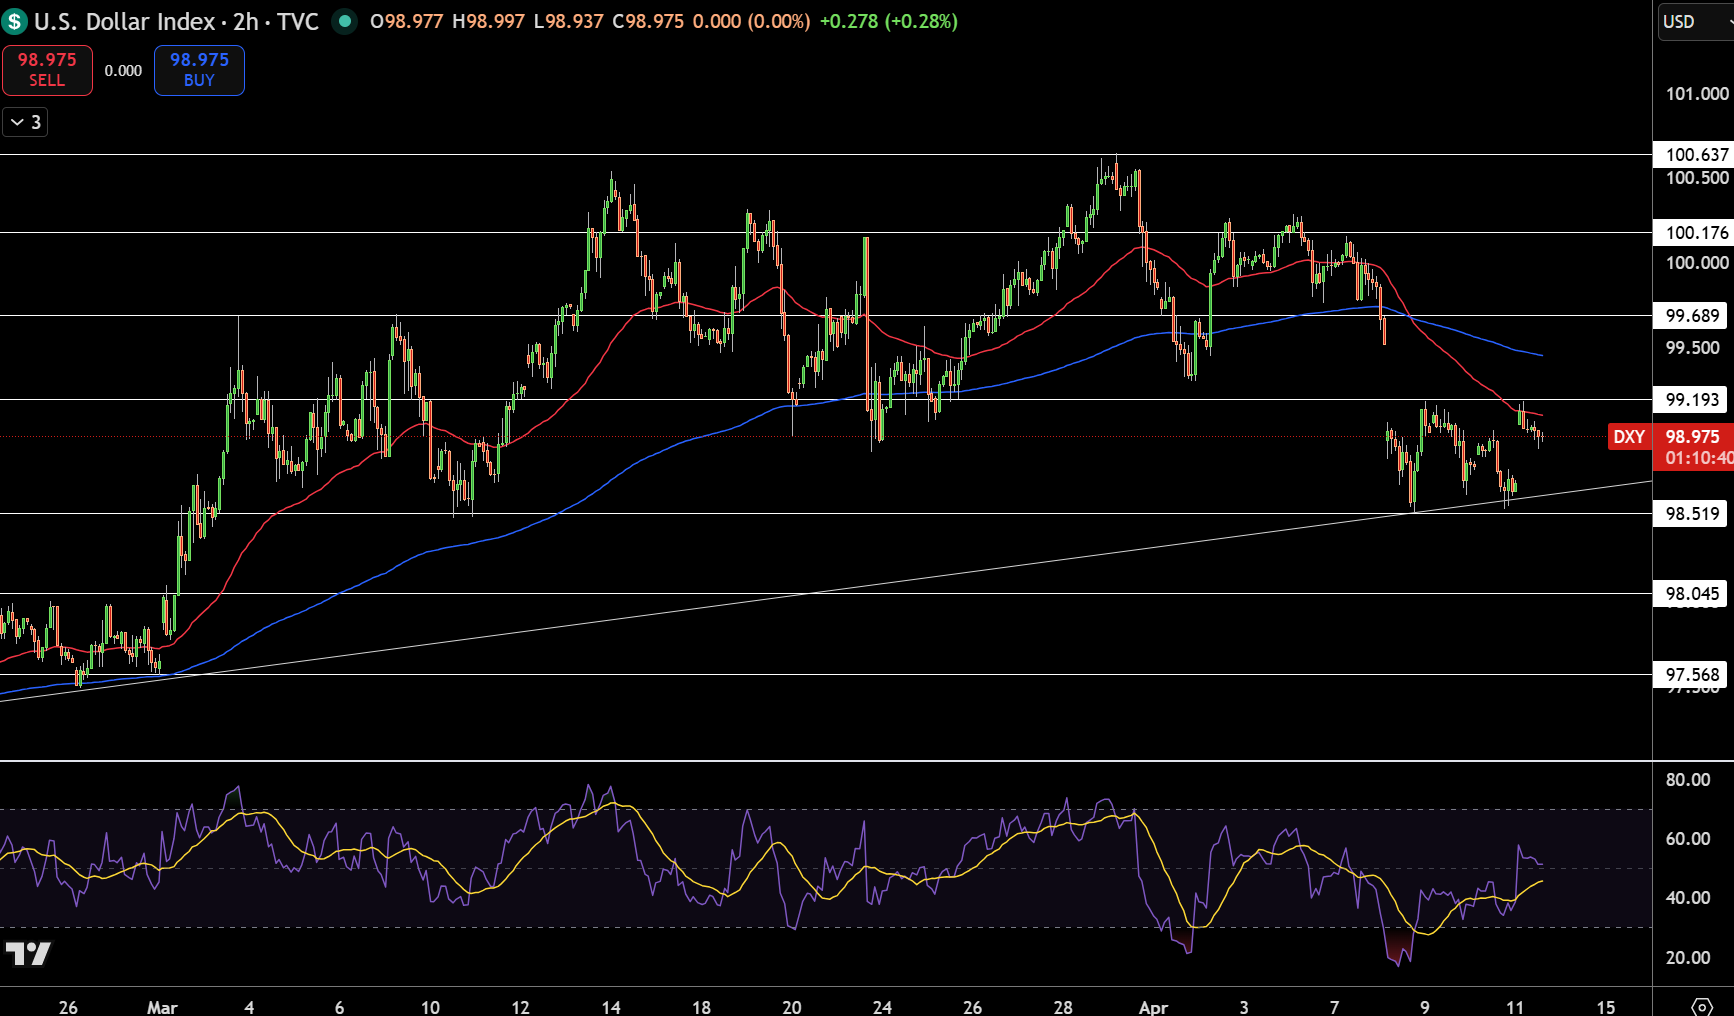Image resolution: width=1734 pixels, height=1016 pixels.
Task: Click the 15 date on time axis
Action: click(x=1606, y=1007)
